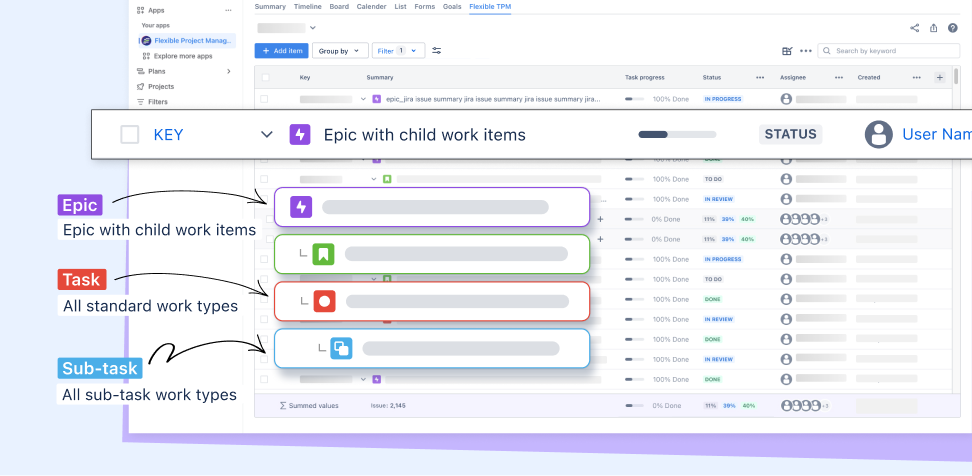Image resolution: width=972 pixels, height=476 pixels.
Task: Check the box for the epic_jira issue row
Action: tap(265, 99)
